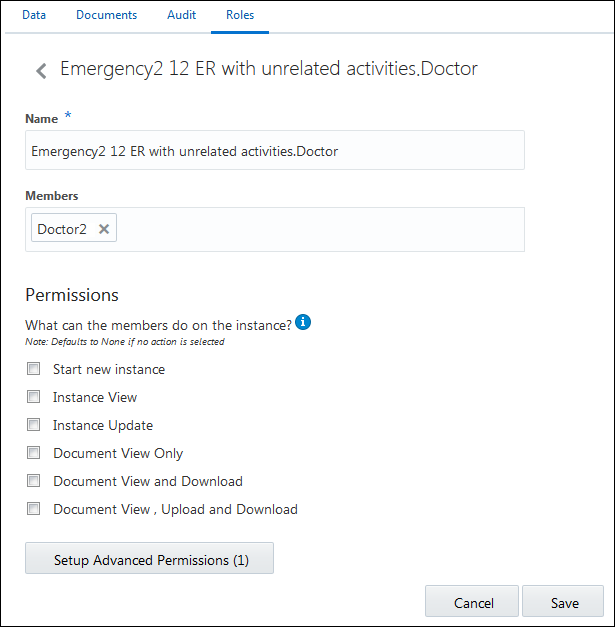
Task: Click into the Name text field
Action: (274, 151)
